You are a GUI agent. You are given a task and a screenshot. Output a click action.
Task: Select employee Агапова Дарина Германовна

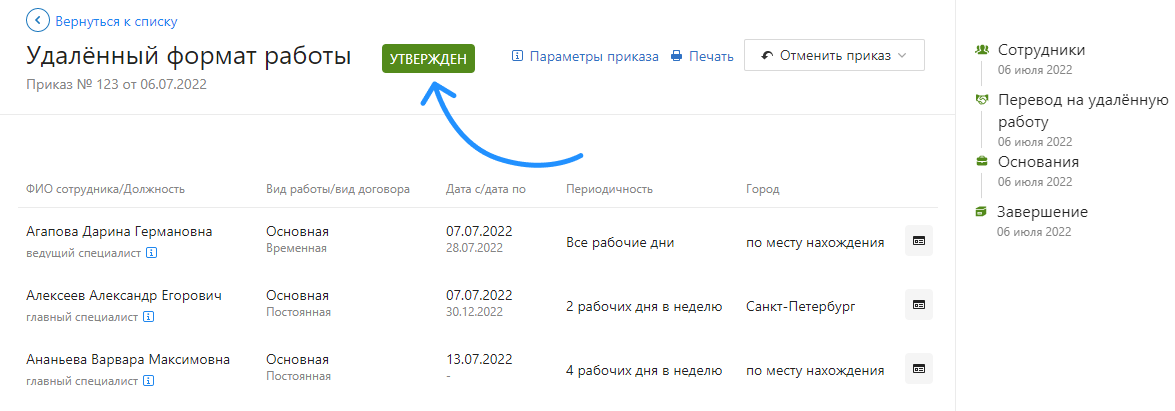(x=119, y=232)
